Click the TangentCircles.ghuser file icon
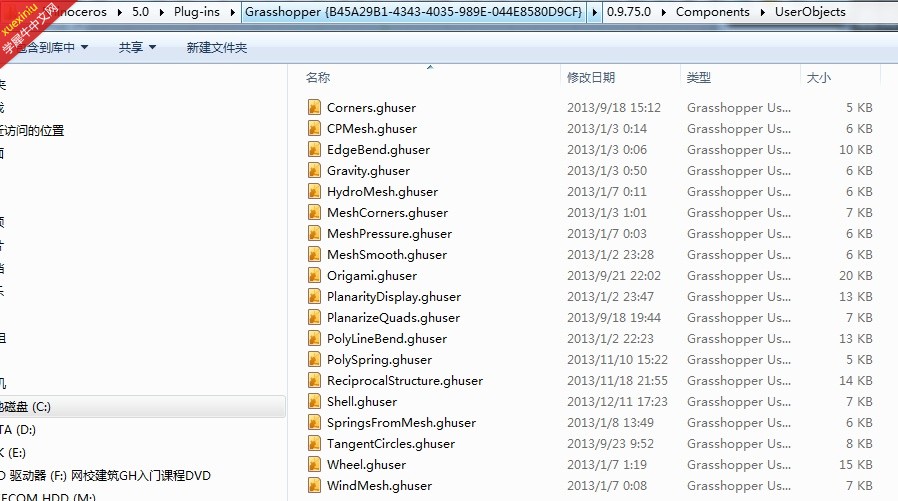This screenshot has width=898, height=501. tap(314, 443)
